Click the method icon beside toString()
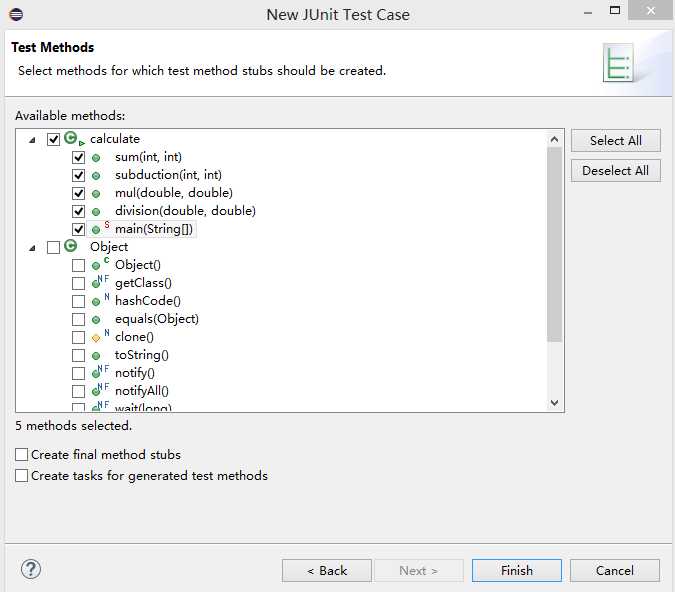Image resolution: width=675 pixels, height=592 pixels. [x=96, y=356]
